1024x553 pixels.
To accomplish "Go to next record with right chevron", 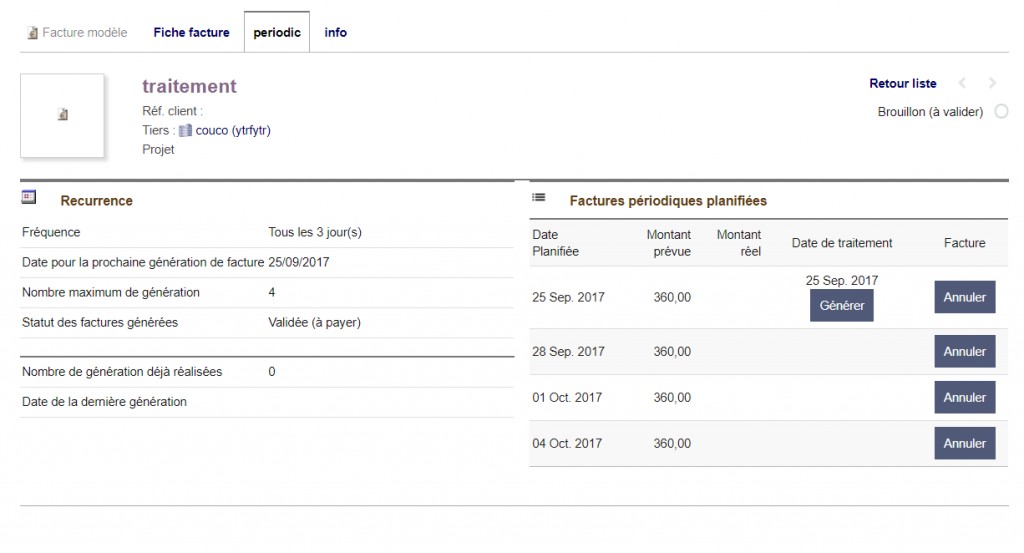I will point(992,83).
